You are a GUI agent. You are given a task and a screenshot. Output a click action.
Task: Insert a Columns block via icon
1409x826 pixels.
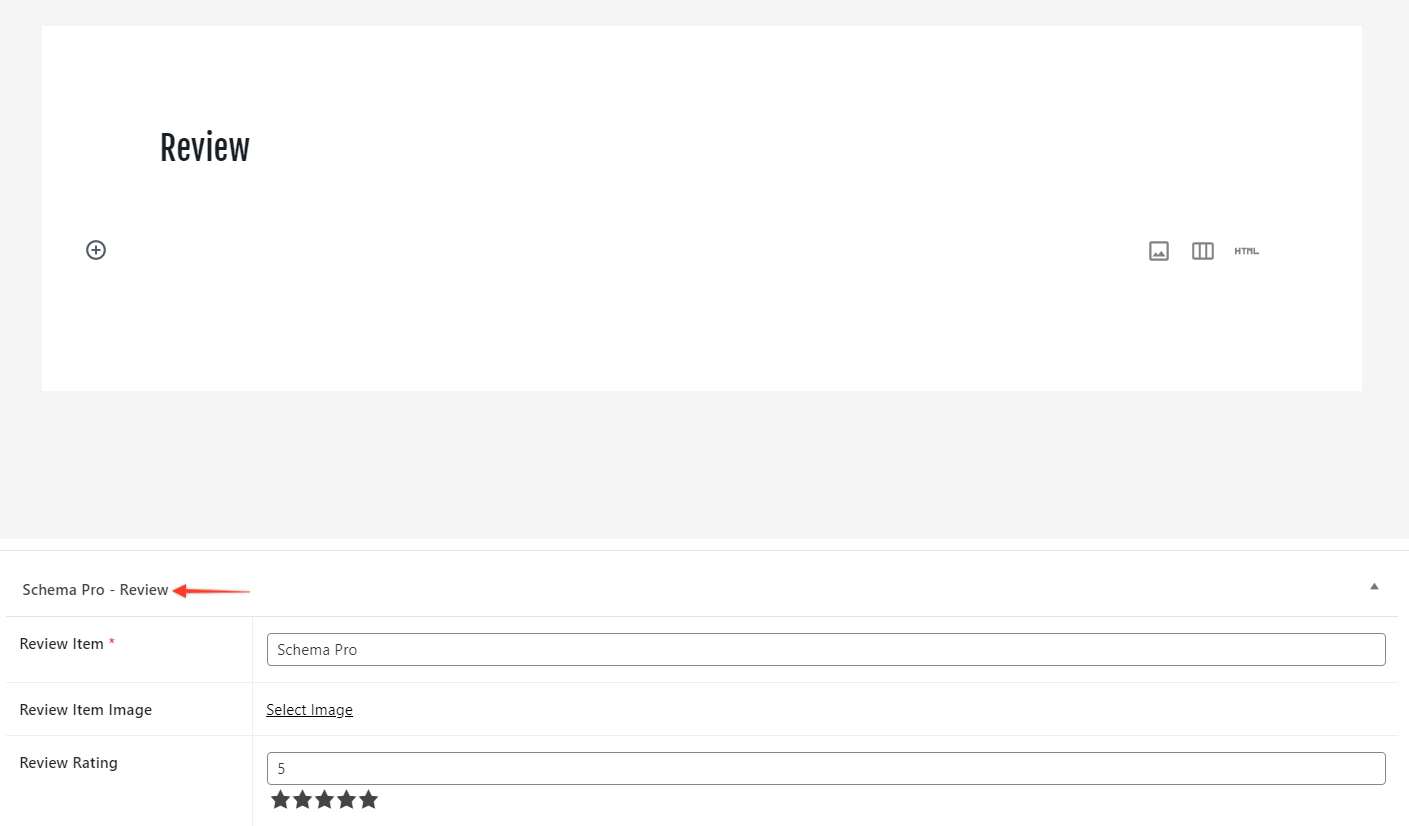[x=1203, y=251]
